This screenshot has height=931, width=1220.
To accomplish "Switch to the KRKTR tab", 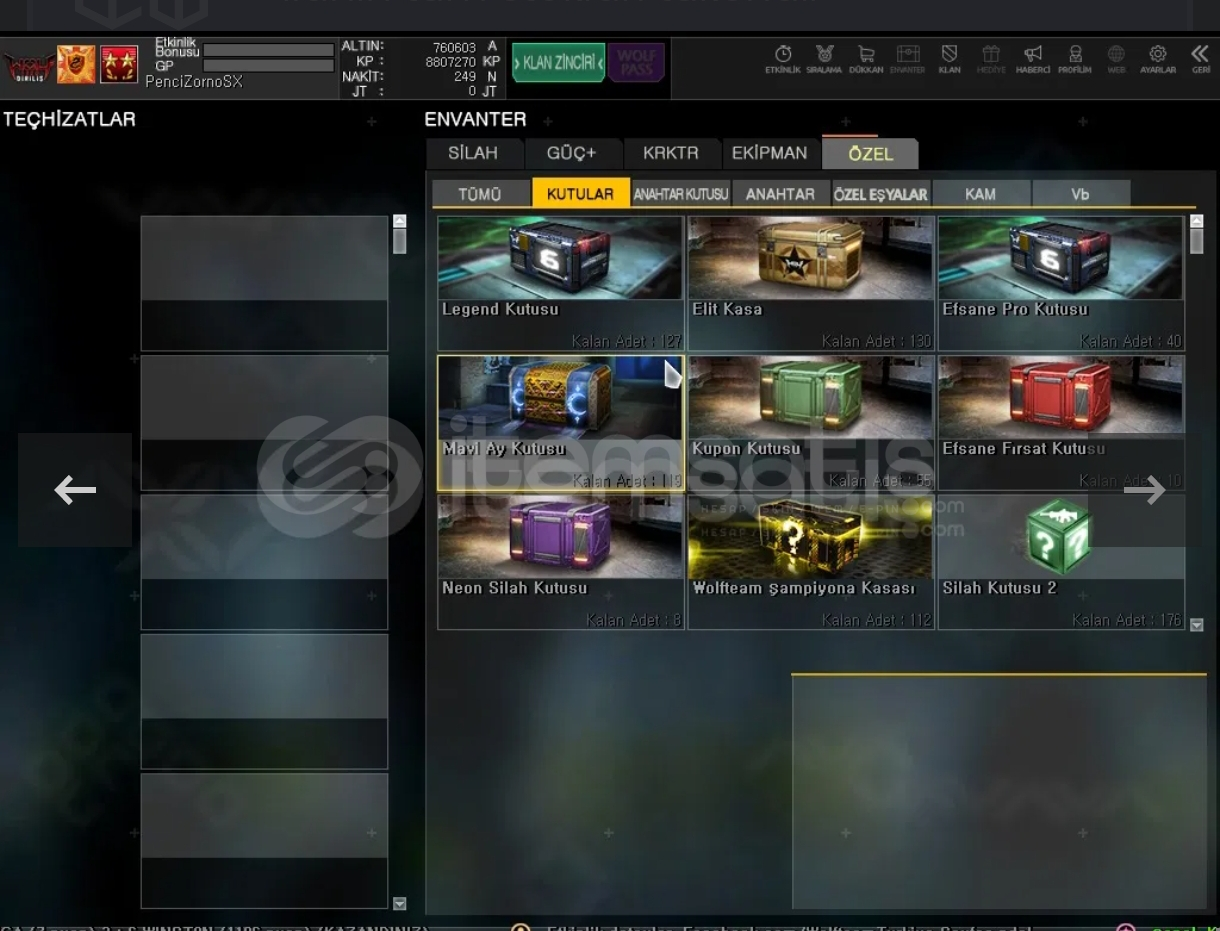I will pyautogui.click(x=671, y=153).
